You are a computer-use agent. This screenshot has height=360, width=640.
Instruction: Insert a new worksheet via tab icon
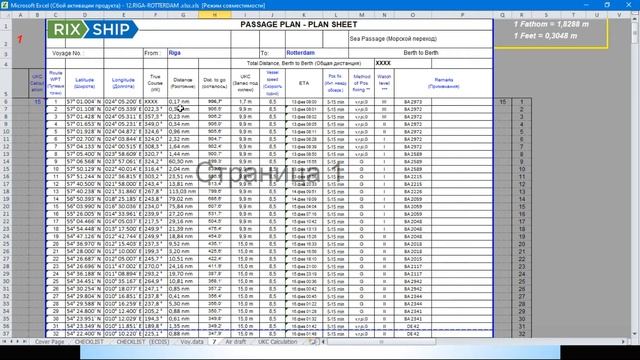point(313,342)
